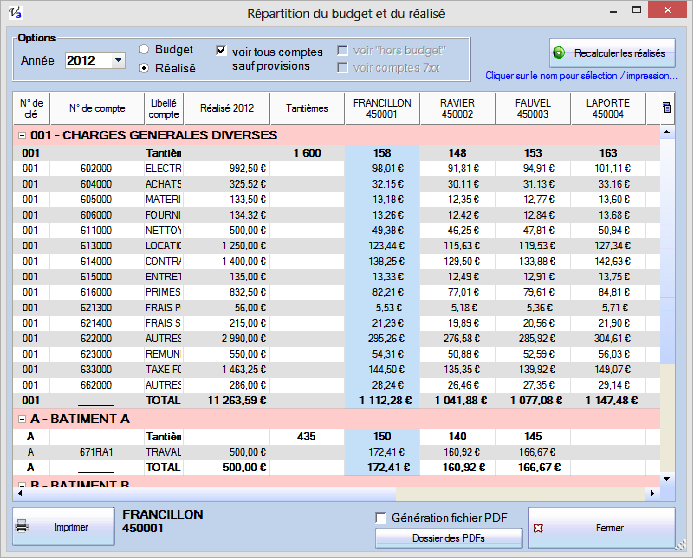Click the Libellé compte column header
The height and width of the screenshot is (559, 694).
pos(164,108)
